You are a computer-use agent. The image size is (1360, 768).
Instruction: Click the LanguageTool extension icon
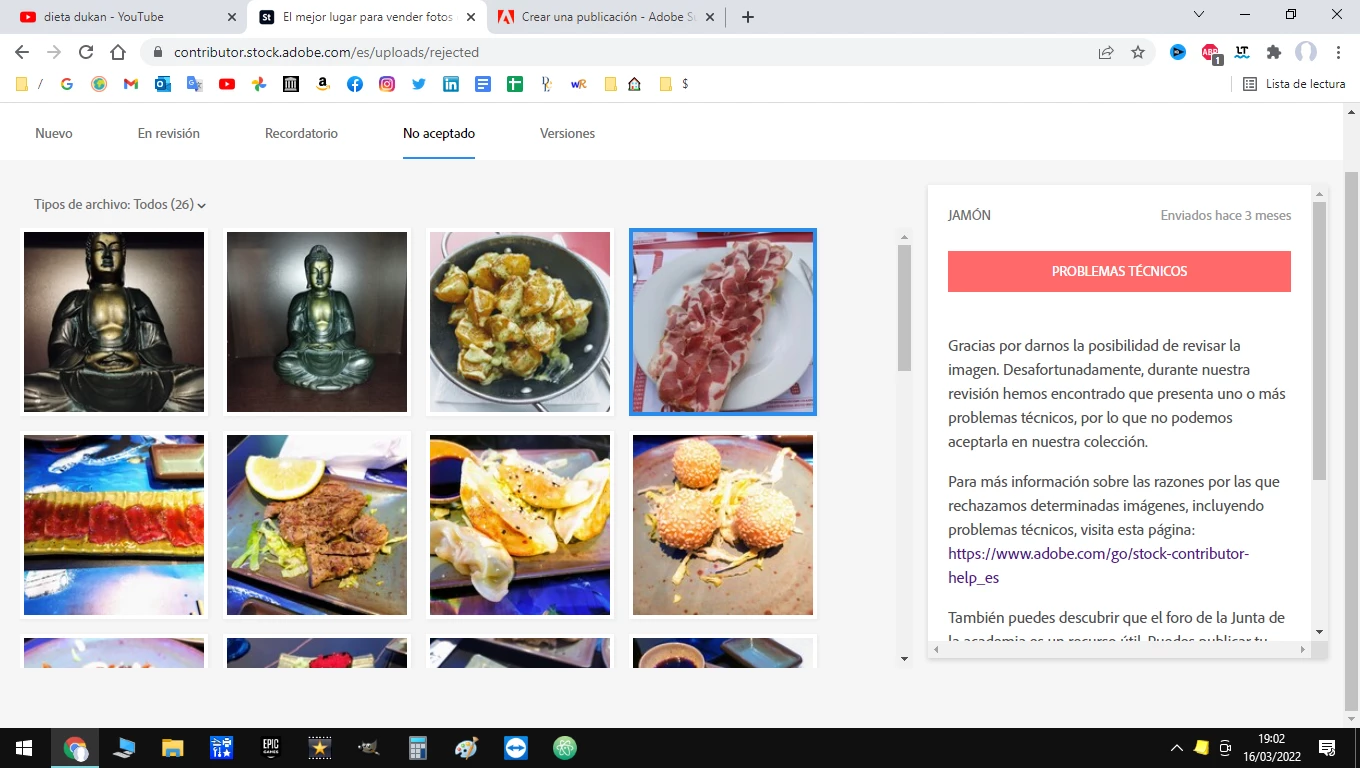(x=1242, y=52)
